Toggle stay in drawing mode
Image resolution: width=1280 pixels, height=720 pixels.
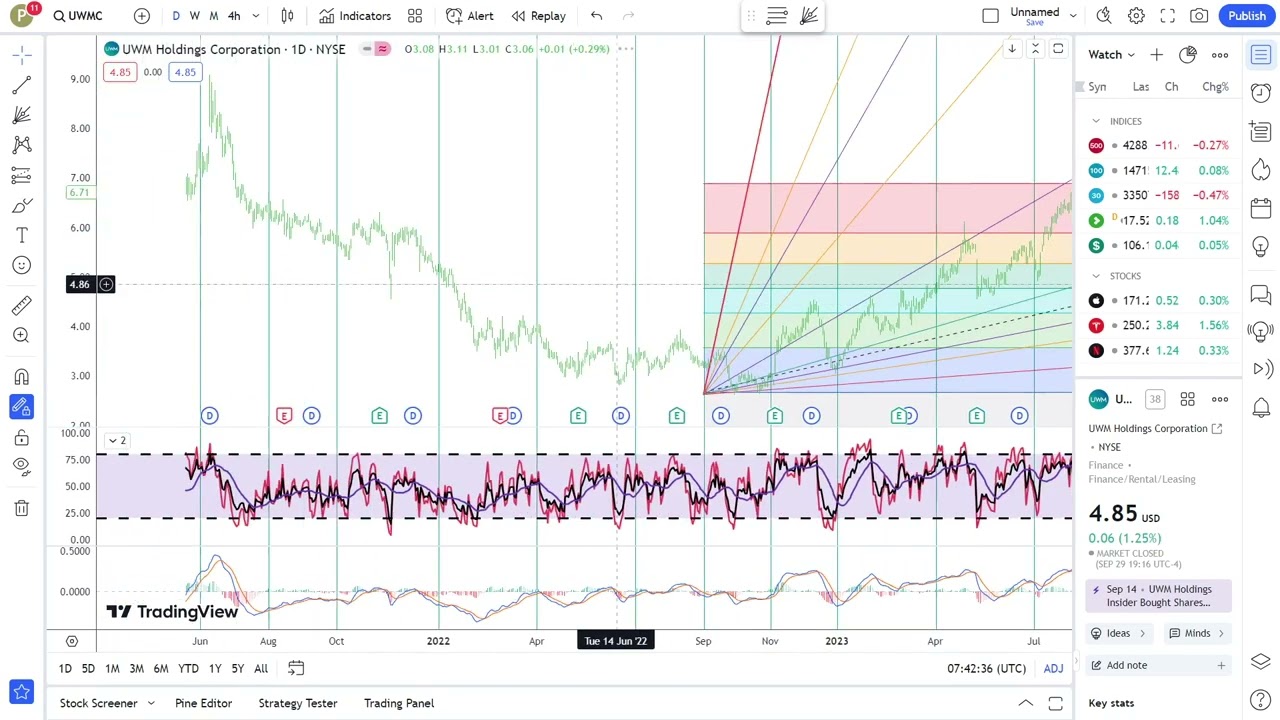pos(21,407)
